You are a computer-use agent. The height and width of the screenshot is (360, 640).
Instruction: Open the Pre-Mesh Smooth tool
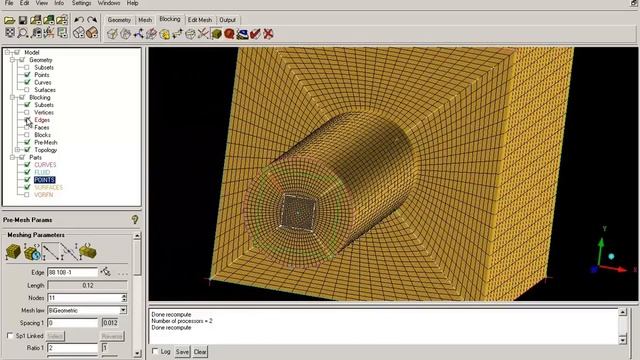[242, 34]
